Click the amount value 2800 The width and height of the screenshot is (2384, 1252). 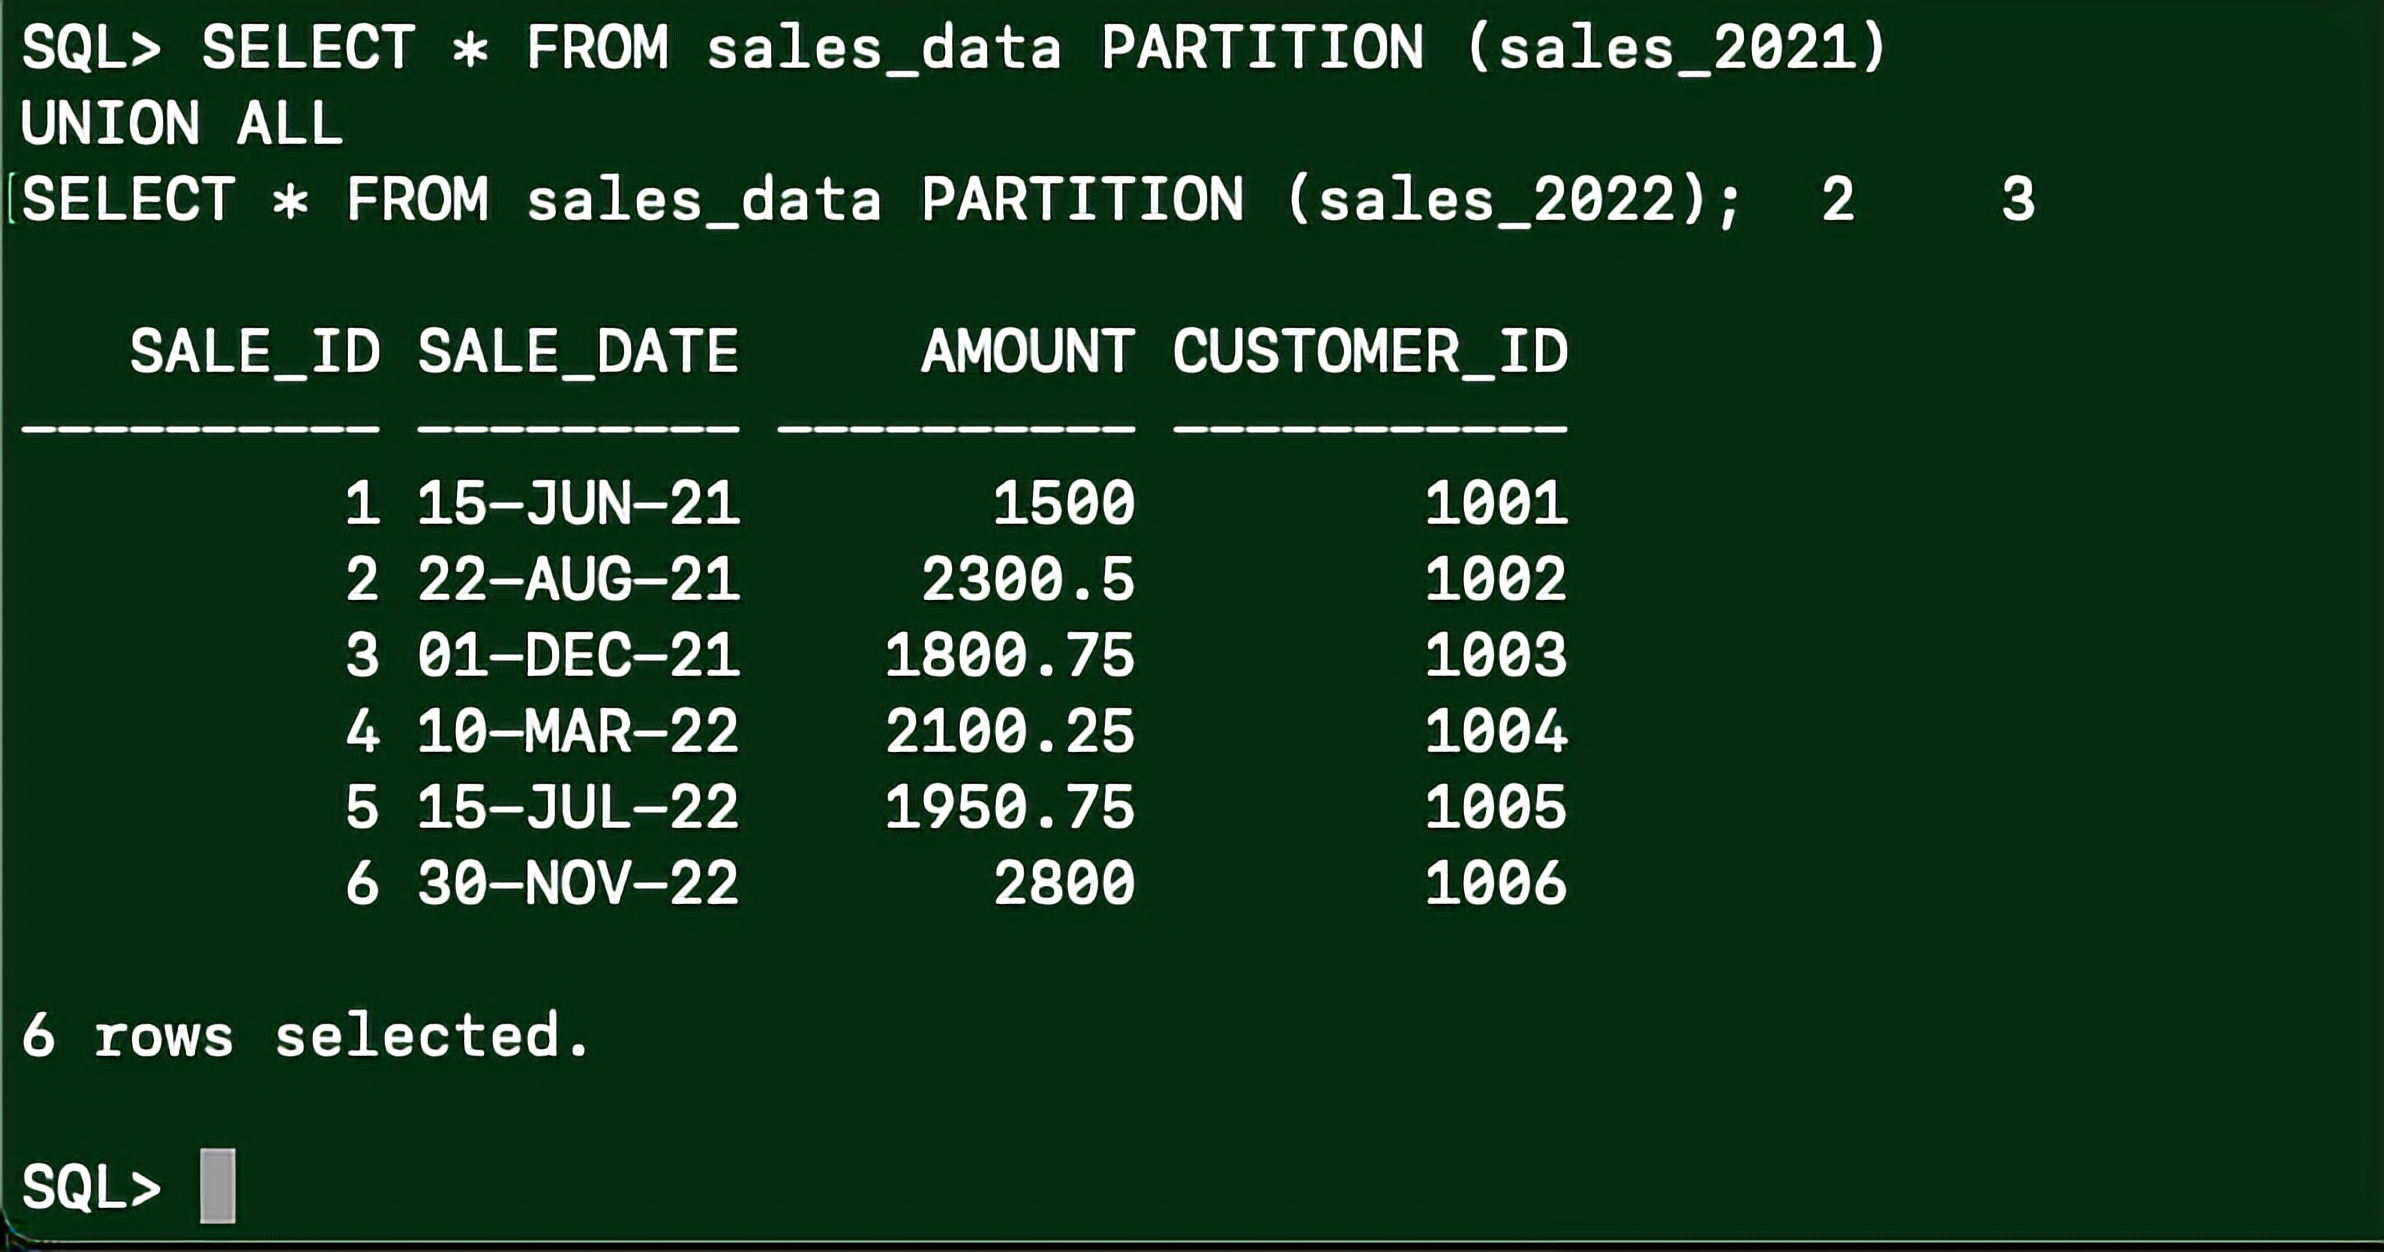[x=1064, y=884]
